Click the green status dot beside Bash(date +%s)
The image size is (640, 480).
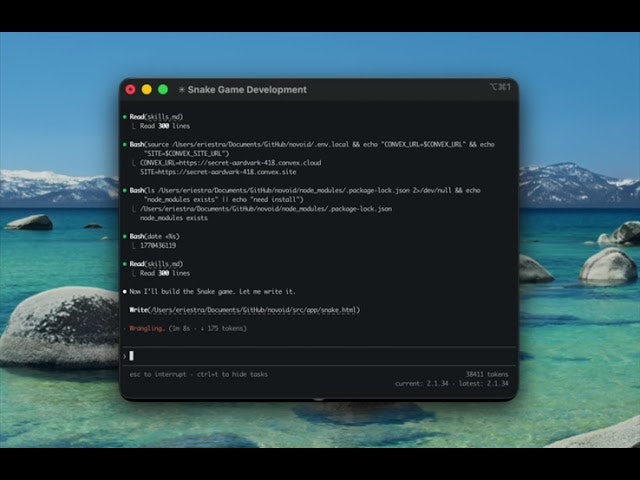pos(124,236)
